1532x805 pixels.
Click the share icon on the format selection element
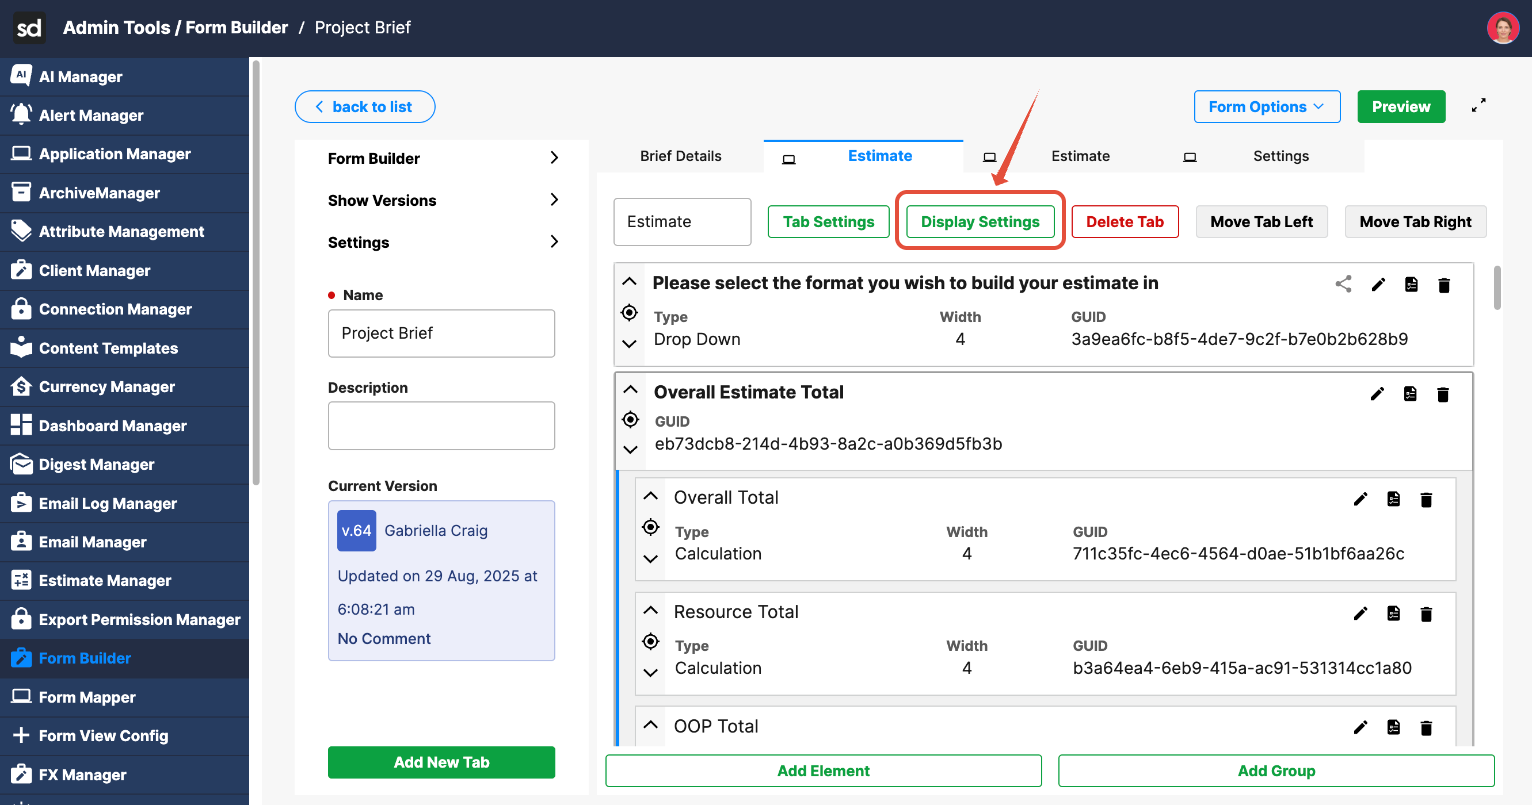(x=1344, y=284)
